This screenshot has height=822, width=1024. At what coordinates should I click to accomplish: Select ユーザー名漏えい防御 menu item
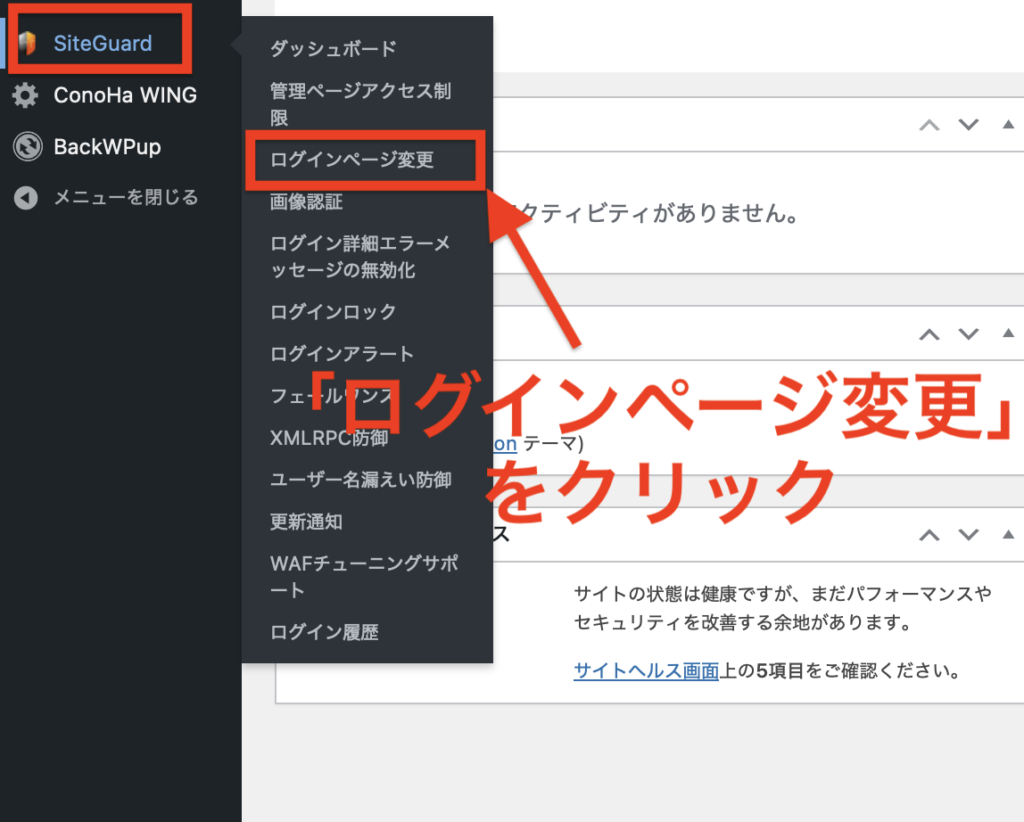[360, 480]
